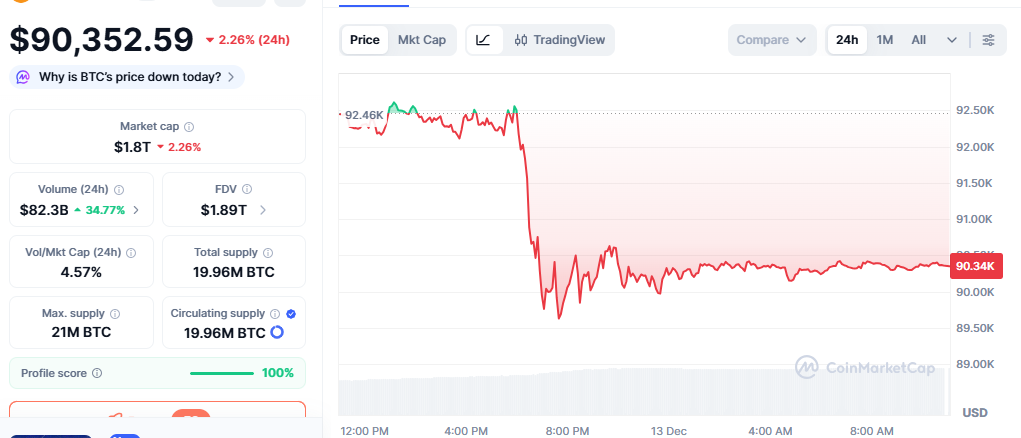This screenshot has height=438, width=1021.
Task: Click the Max. supply info icon
Action: coord(117,314)
